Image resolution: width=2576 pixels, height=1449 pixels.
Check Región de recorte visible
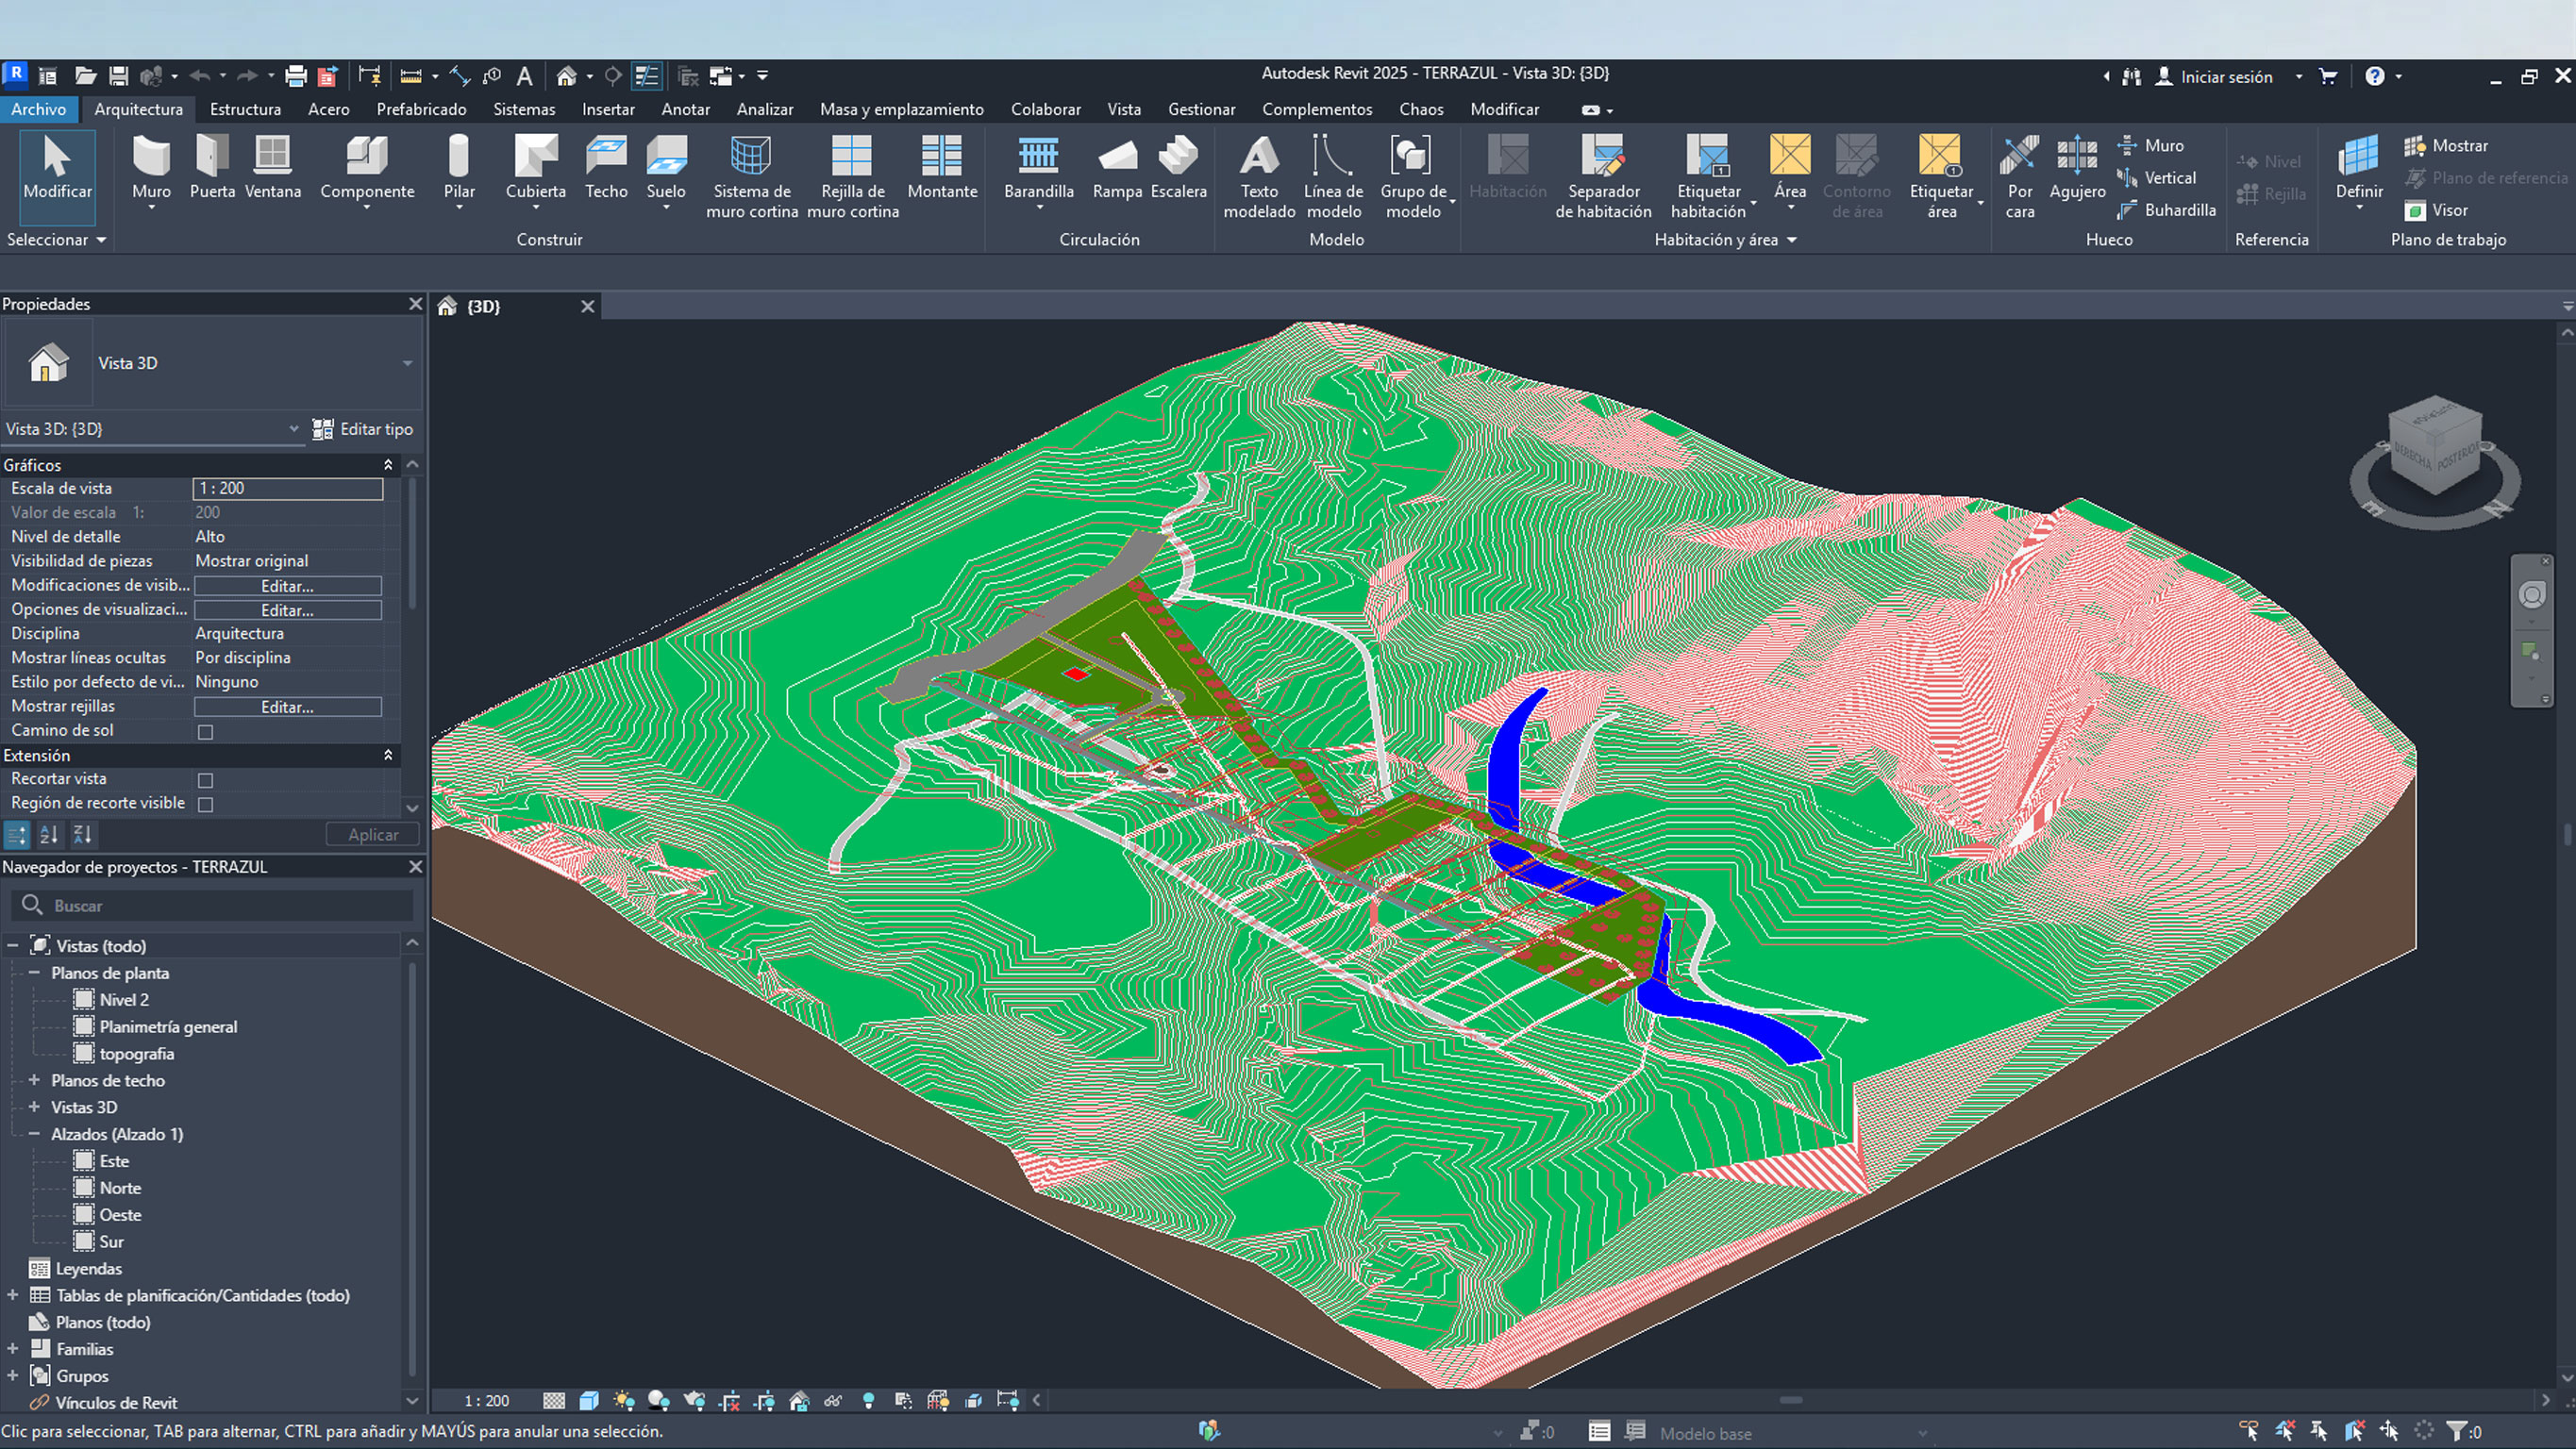coord(204,803)
